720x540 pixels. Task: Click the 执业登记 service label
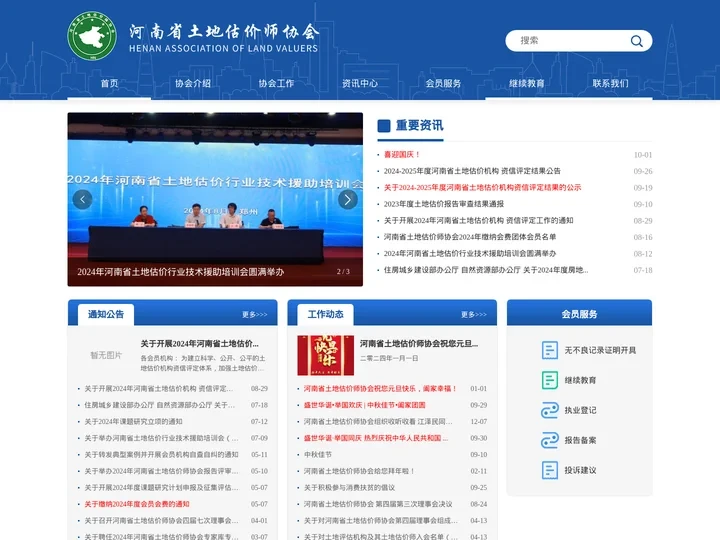[x=580, y=410]
